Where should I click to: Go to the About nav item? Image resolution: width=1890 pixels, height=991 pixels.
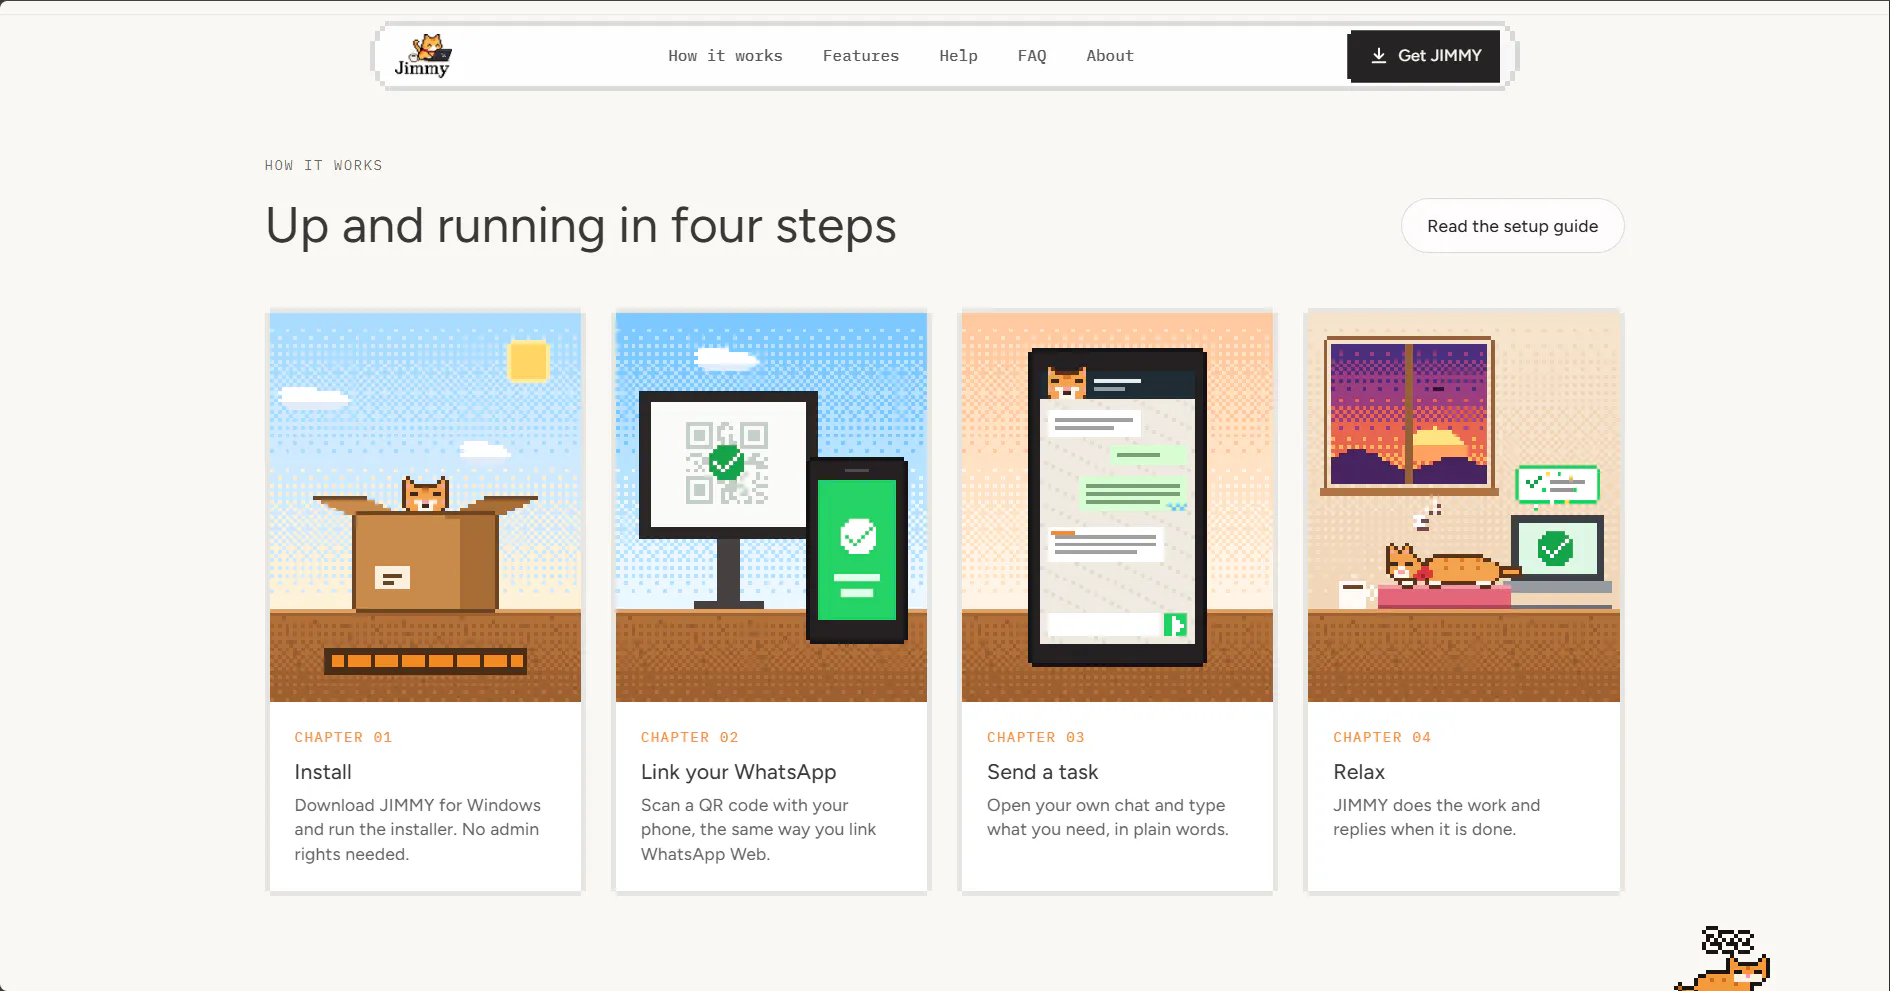click(1110, 56)
